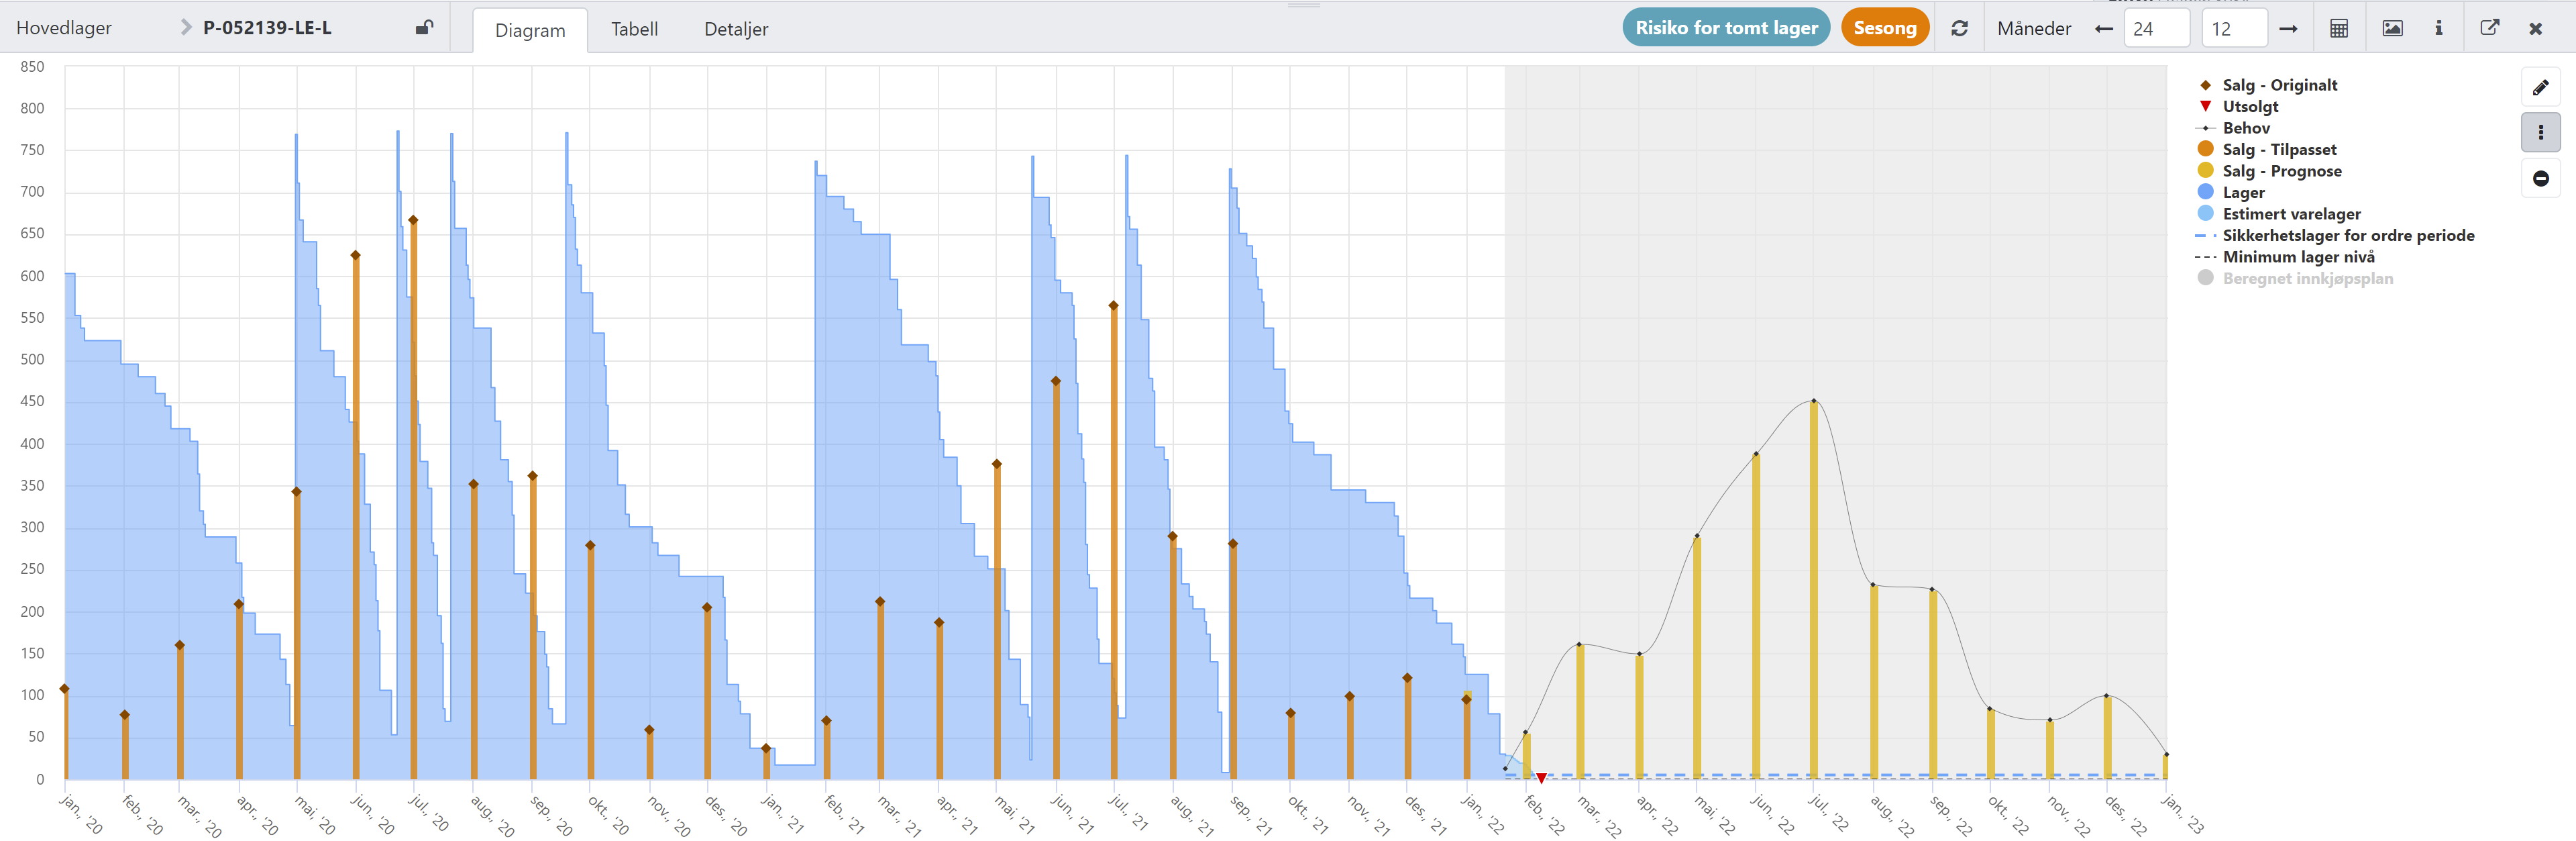The height and width of the screenshot is (841, 2576).
Task: Click the image export icon
Action: tap(2392, 28)
